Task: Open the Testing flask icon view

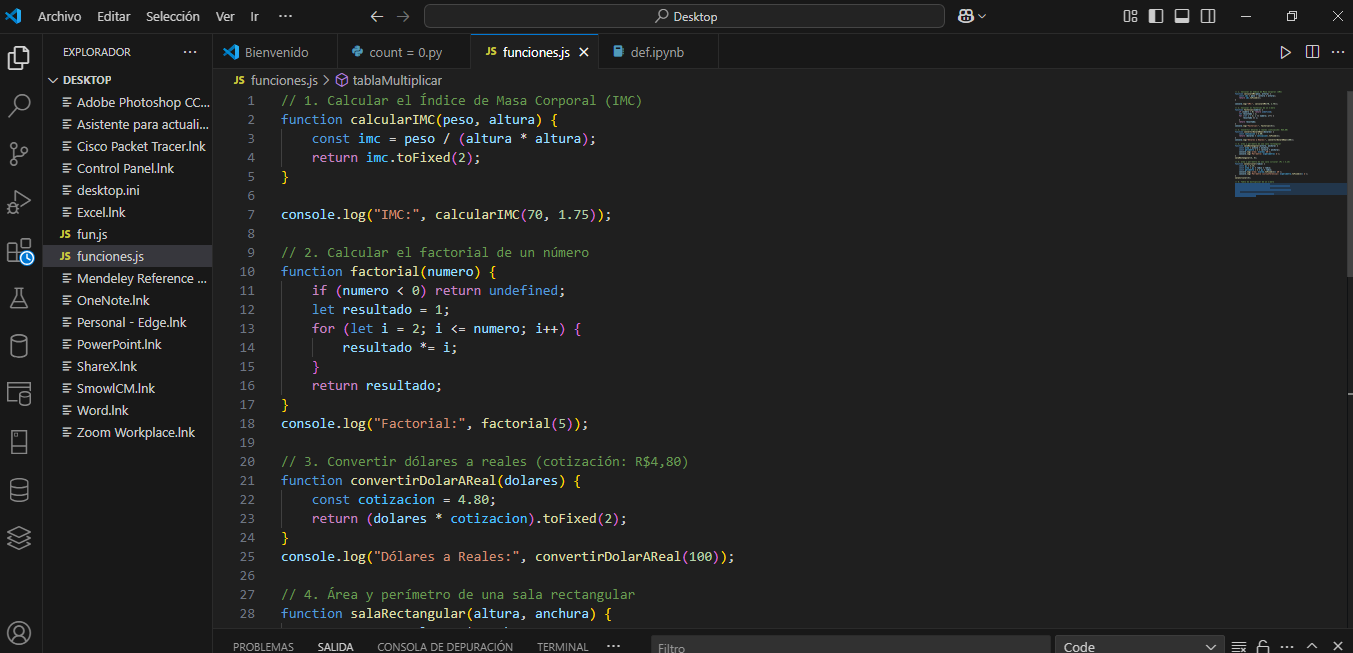Action: tap(19, 297)
